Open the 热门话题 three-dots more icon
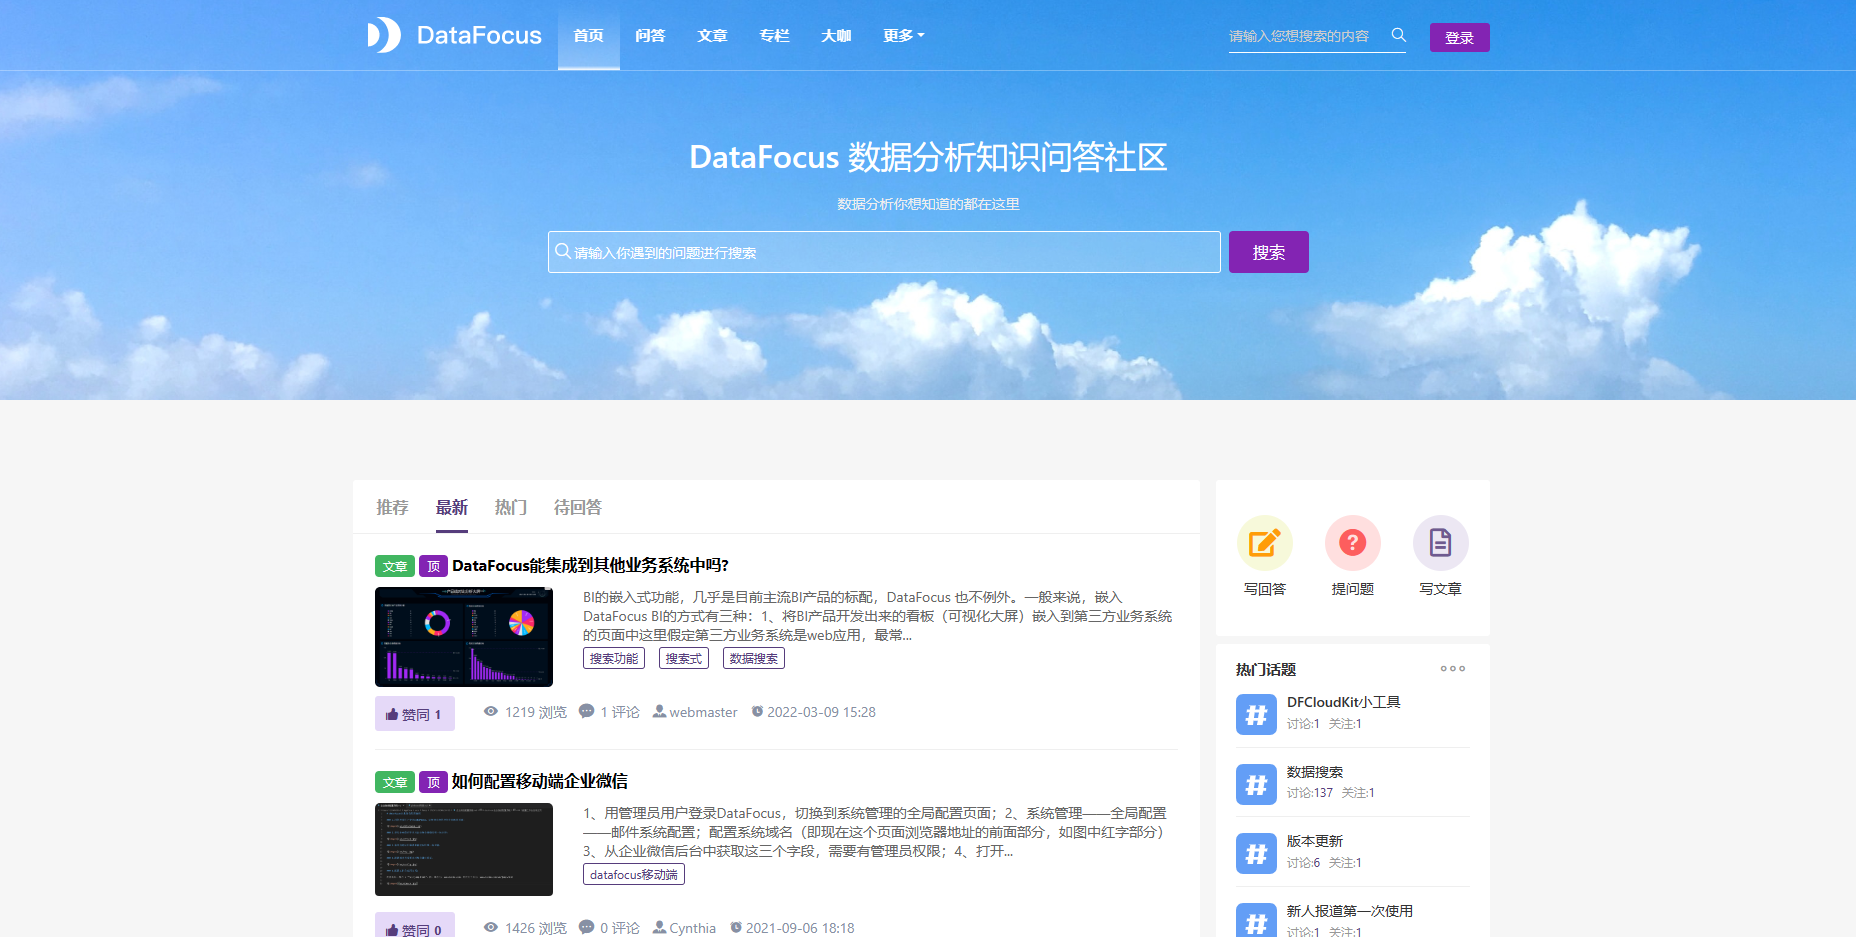 click(x=1453, y=669)
